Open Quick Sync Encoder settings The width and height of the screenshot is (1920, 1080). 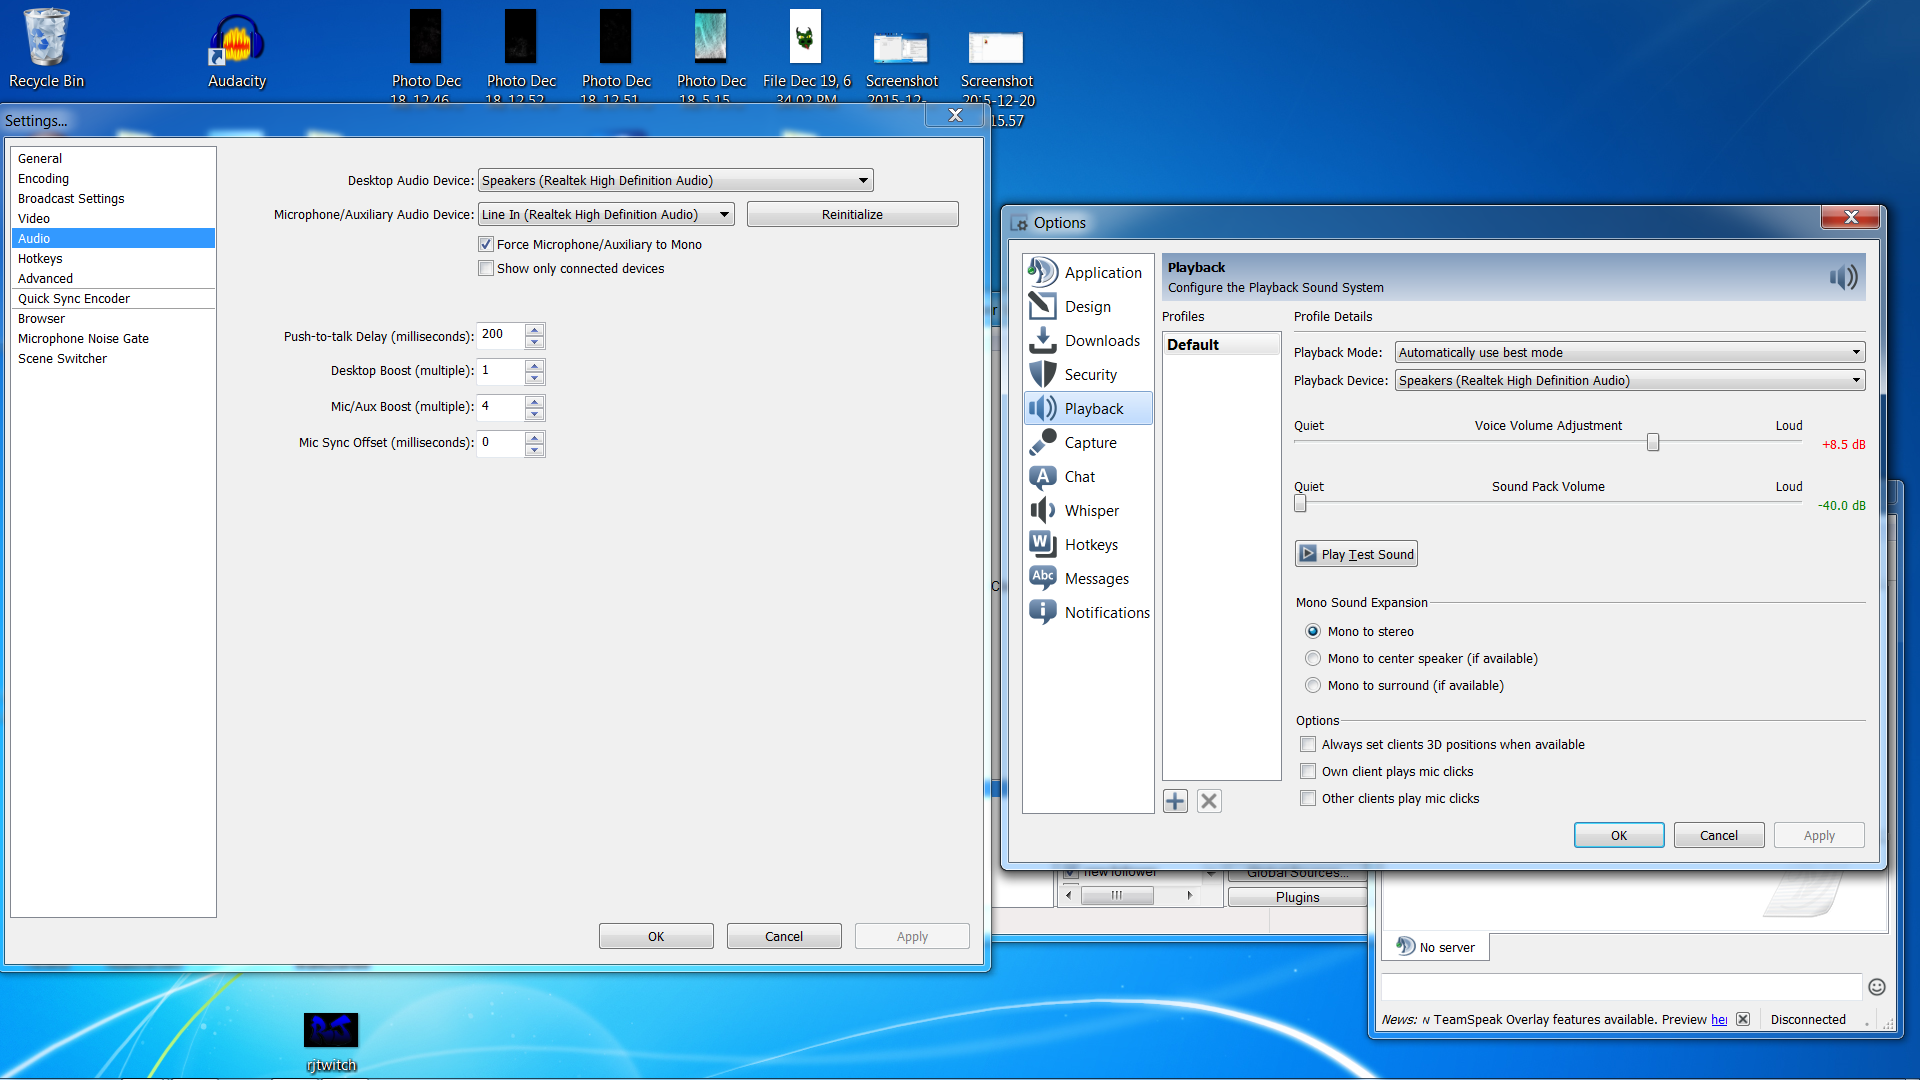click(113, 298)
